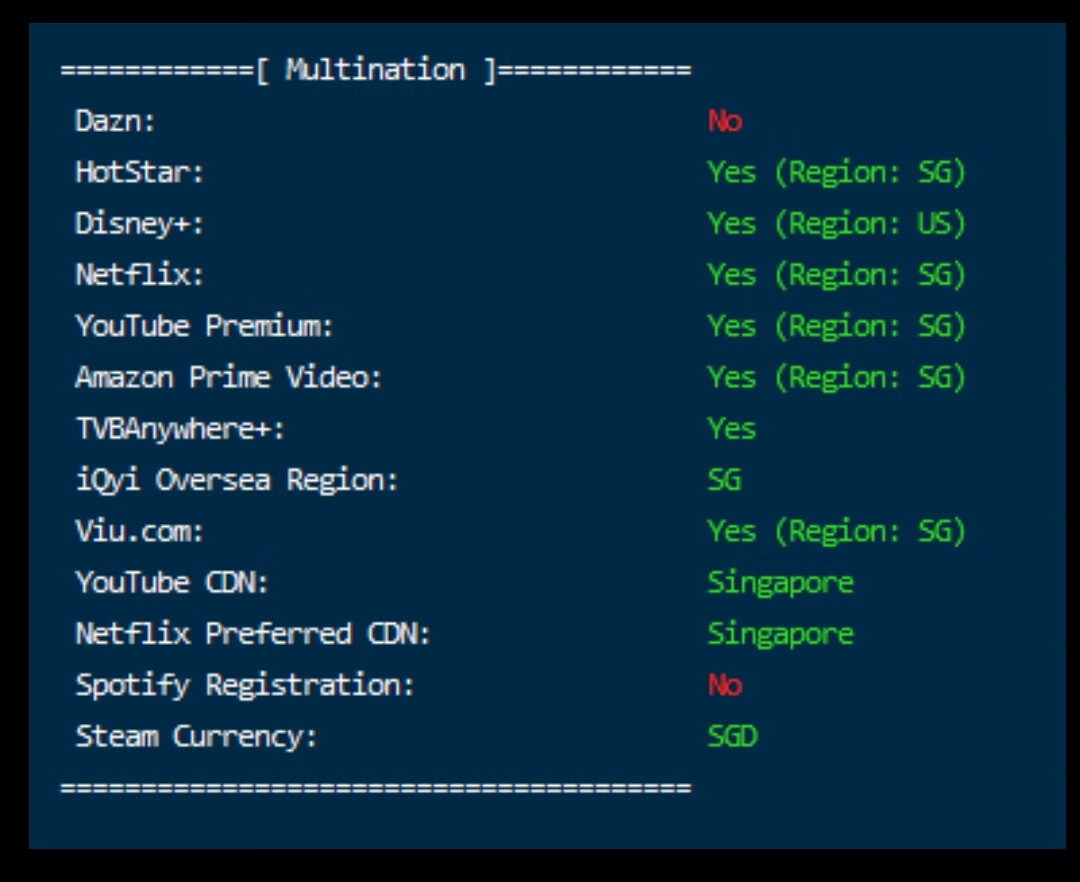Select the Yes result for TVBAnywhere+
Screen dimensions: 1080x882
click(x=732, y=429)
